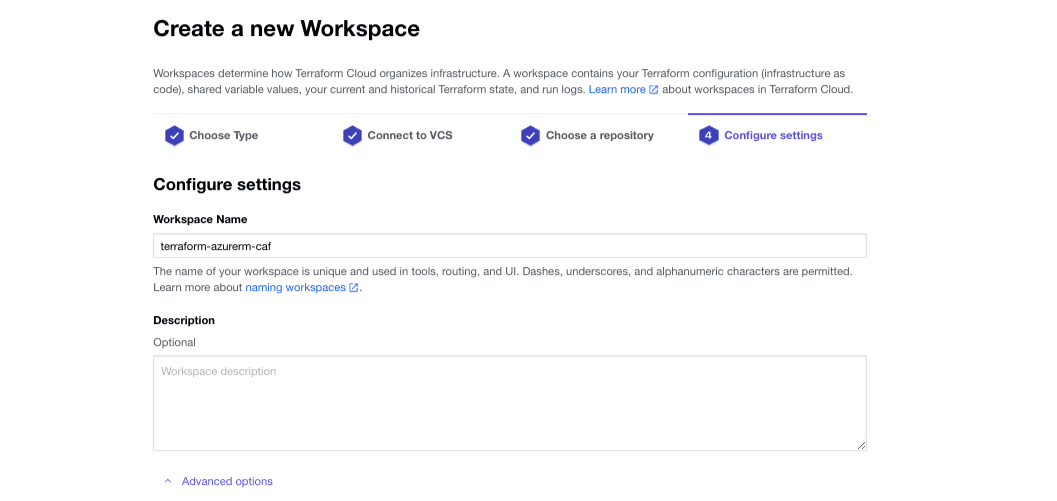Click the Workspace Name field label
The image size is (1057, 501).
(200, 219)
